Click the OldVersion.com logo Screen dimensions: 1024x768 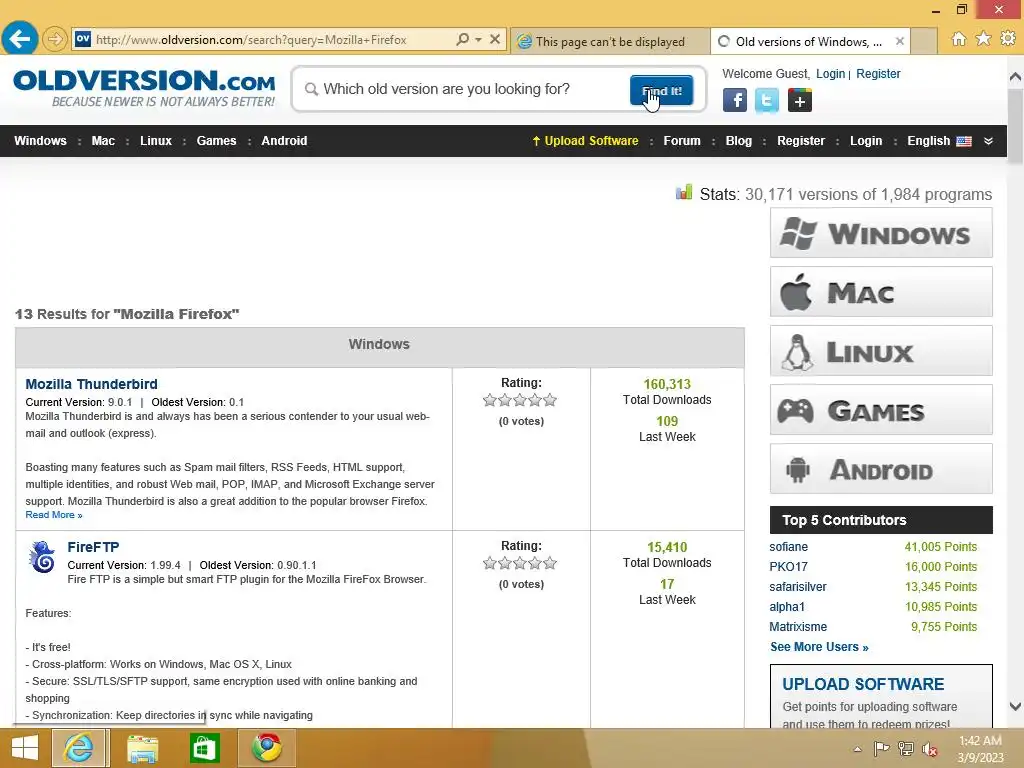[x=144, y=88]
